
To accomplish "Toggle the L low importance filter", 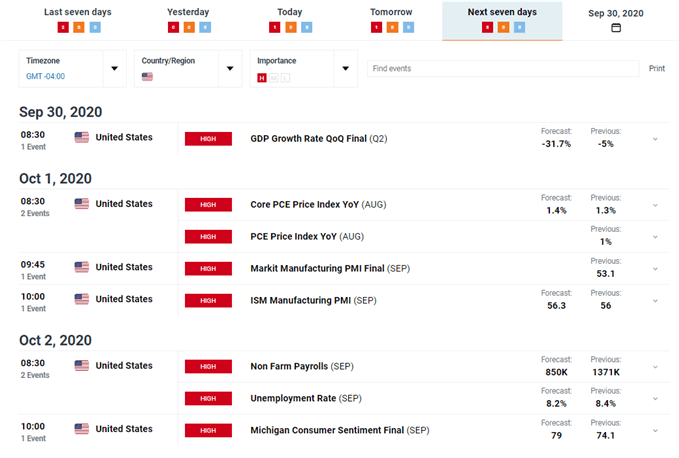I will point(285,78).
